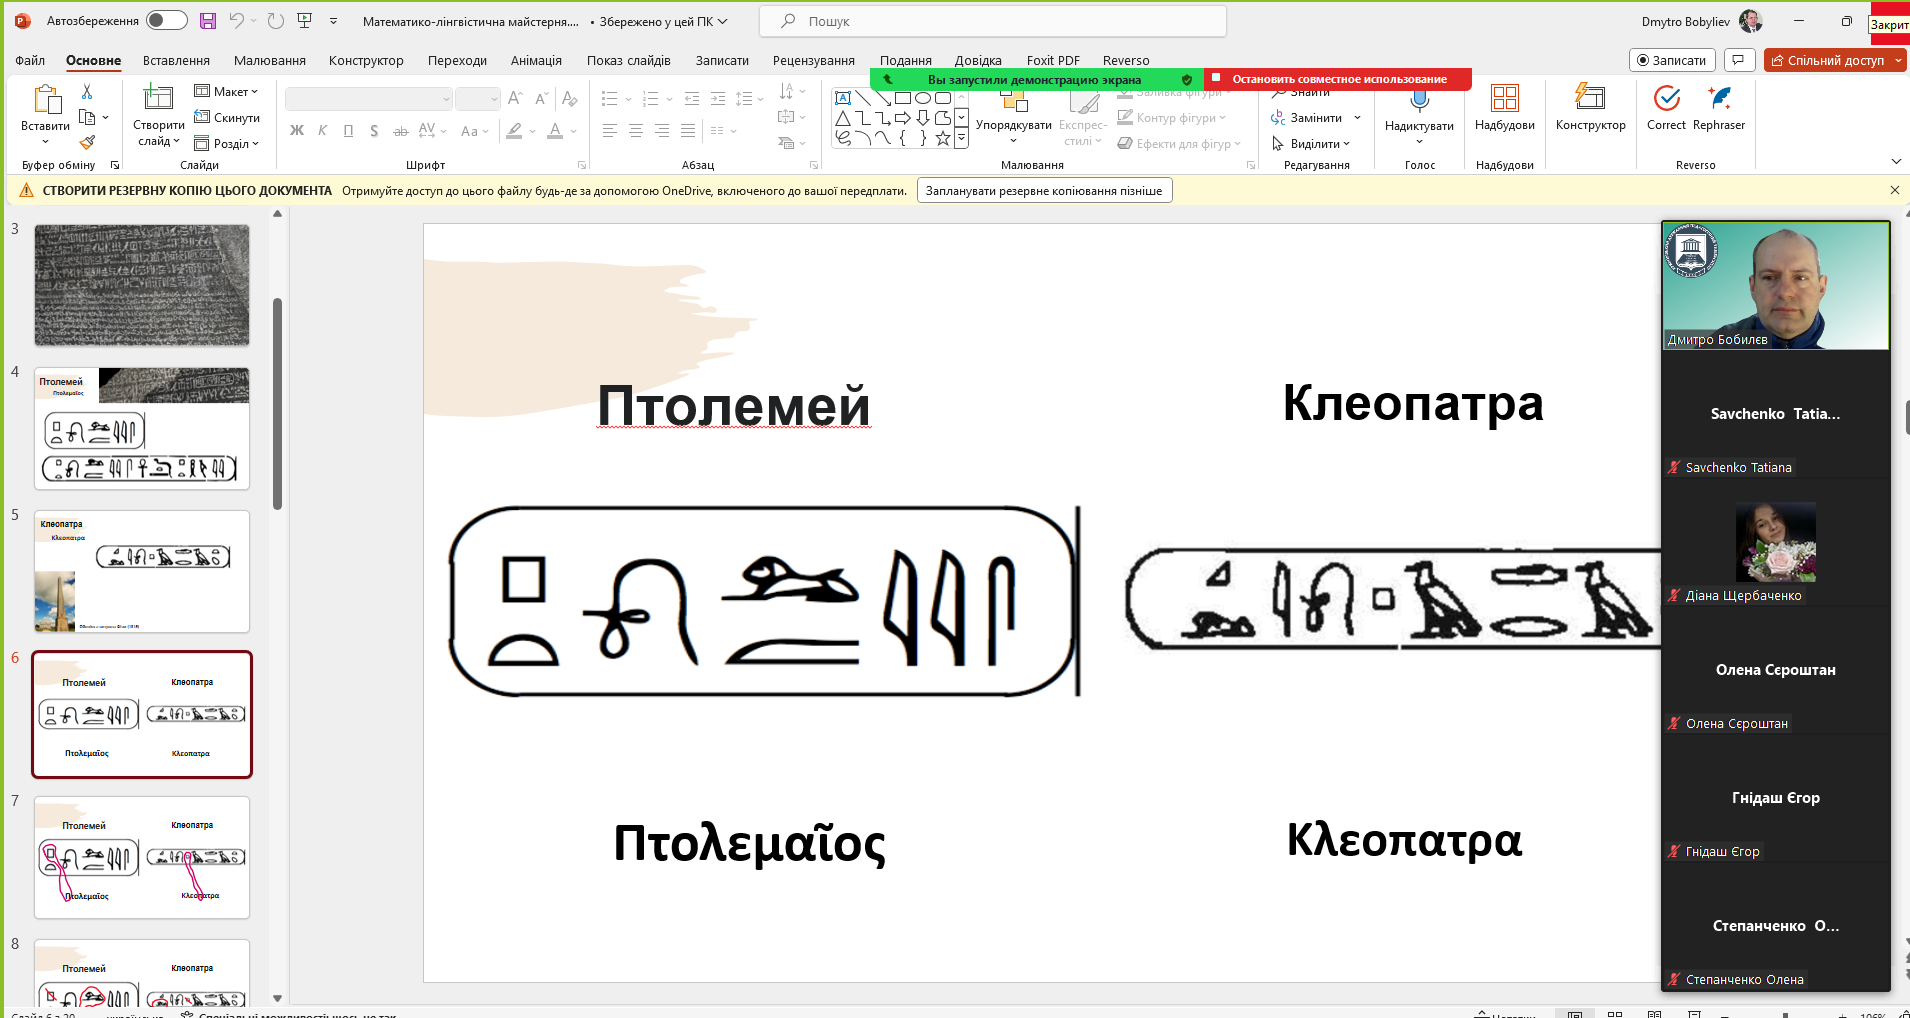Toggle bold formatting (Ж)

[x=297, y=130]
